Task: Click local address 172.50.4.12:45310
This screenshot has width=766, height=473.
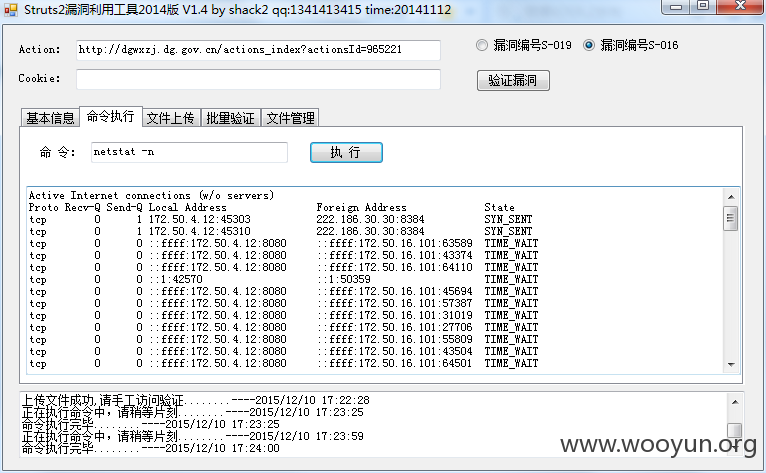Action: tap(199, 231)
